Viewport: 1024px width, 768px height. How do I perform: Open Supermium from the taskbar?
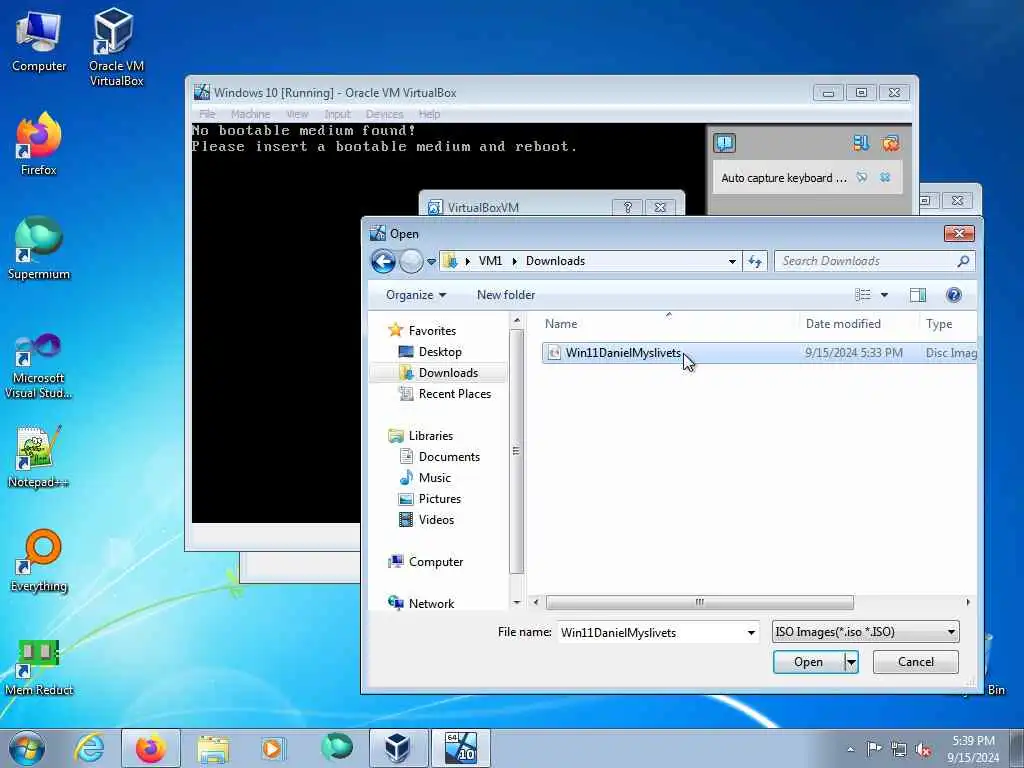pos(337,748)
